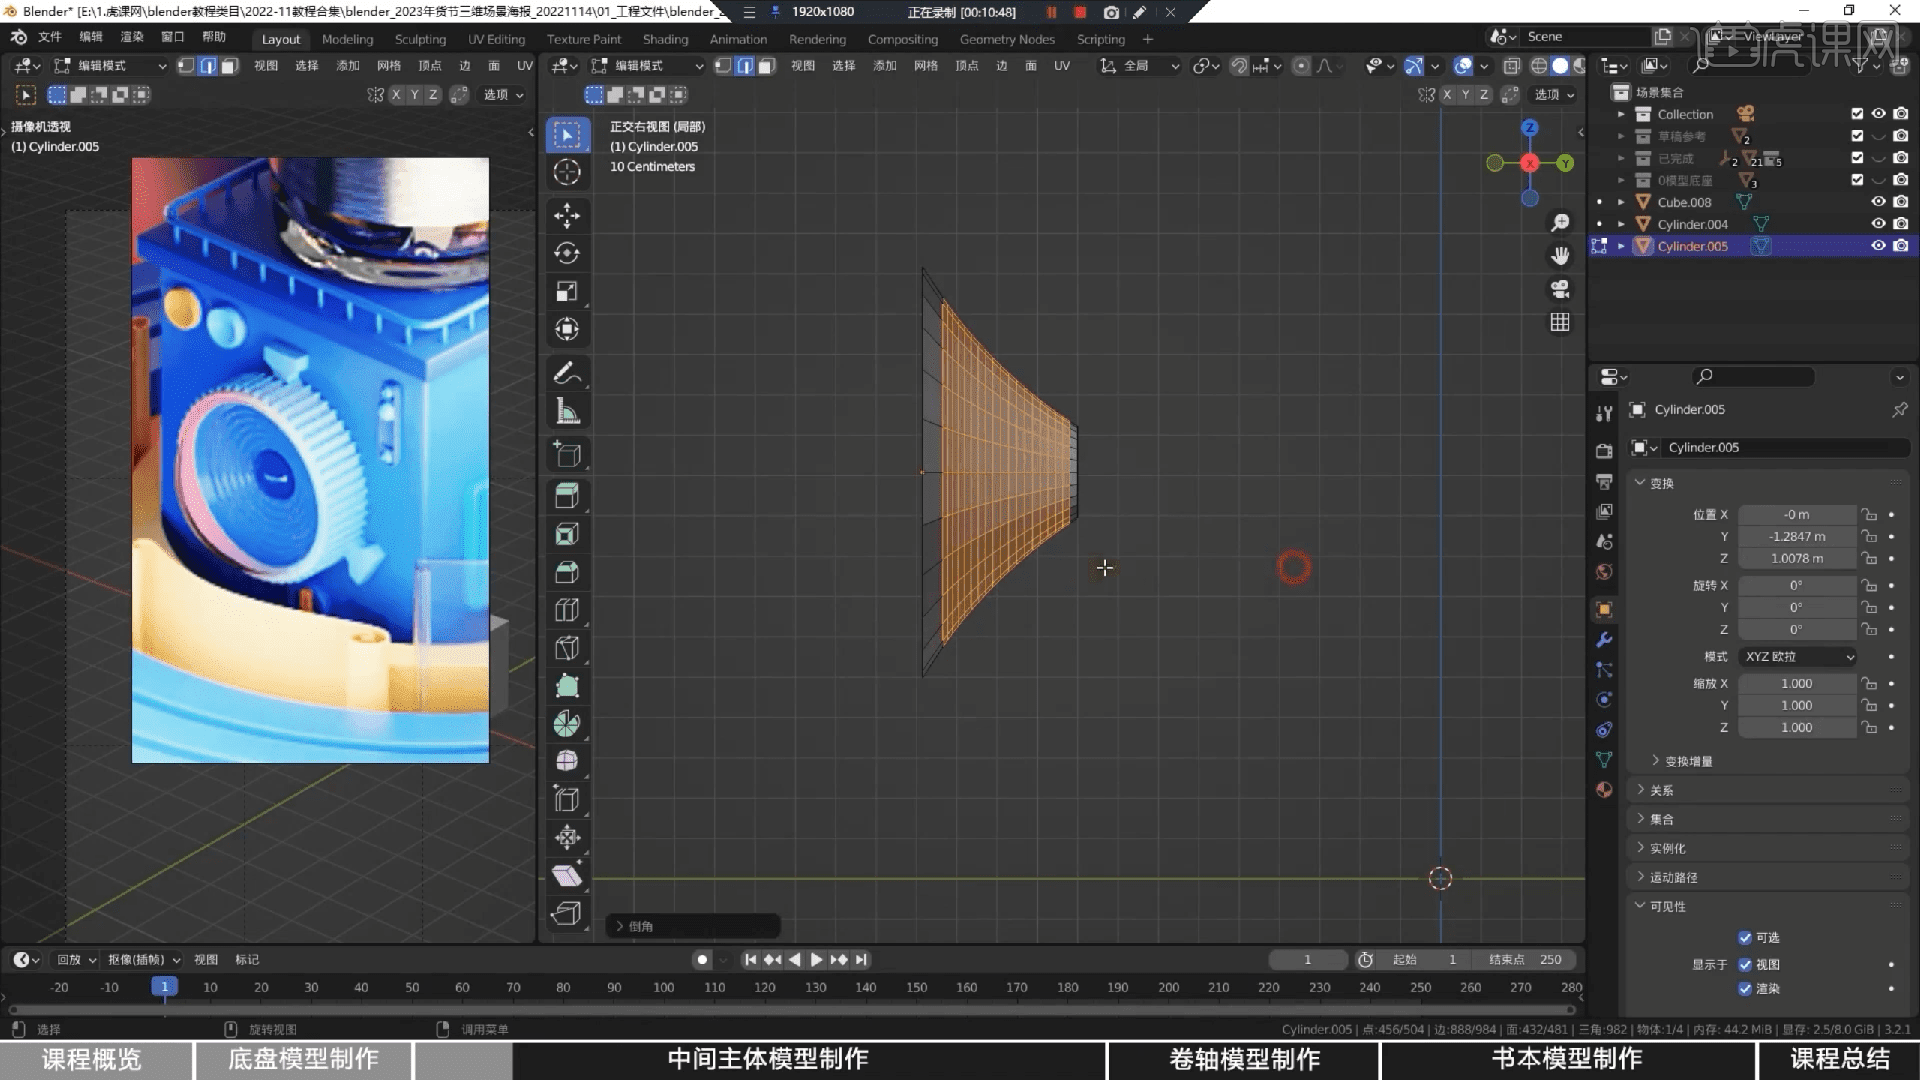Open the 编辑 Edit menu

point(91,37)
